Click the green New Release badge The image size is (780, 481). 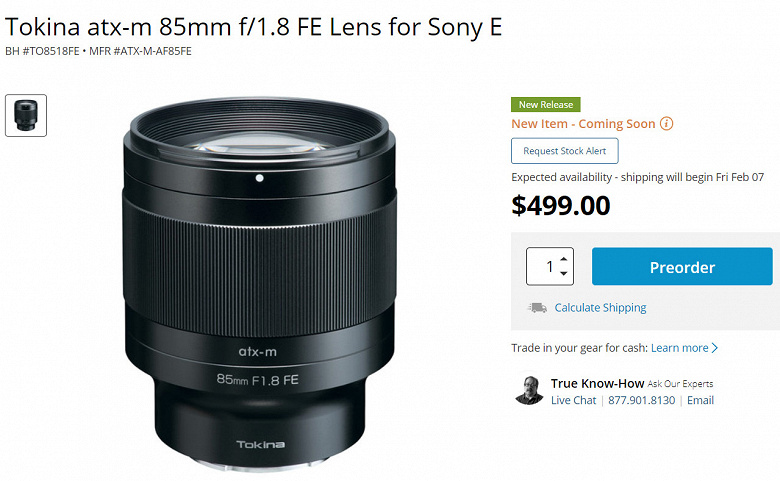pyautogui.click(x=546, y=104)
